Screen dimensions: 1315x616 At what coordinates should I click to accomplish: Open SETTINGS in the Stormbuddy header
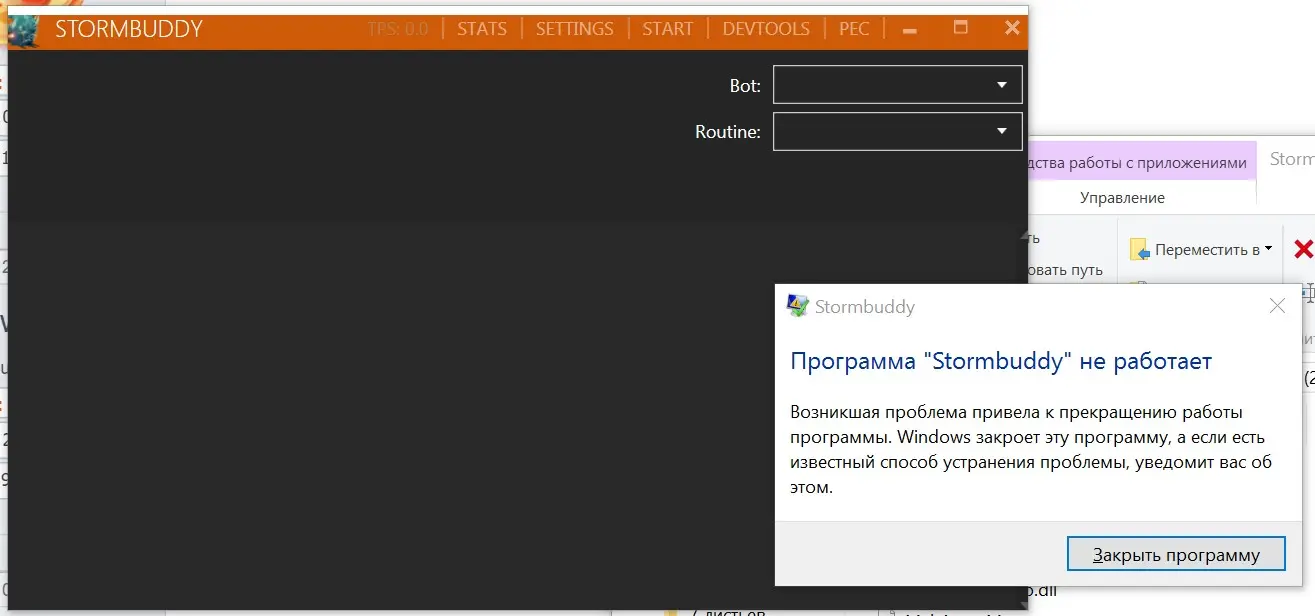click(x=575, y=29)
